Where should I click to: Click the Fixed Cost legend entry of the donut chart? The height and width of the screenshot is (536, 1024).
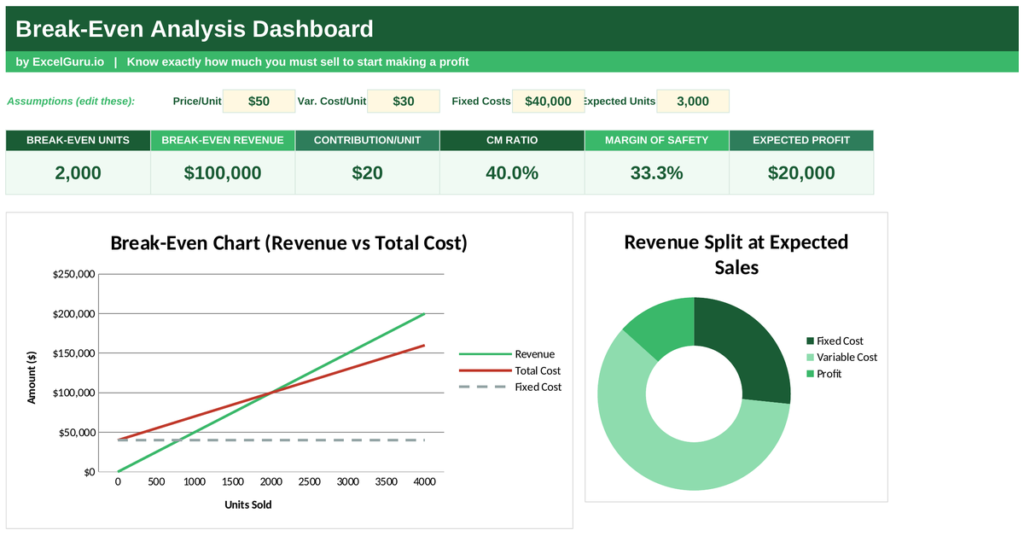pos(835,341)
